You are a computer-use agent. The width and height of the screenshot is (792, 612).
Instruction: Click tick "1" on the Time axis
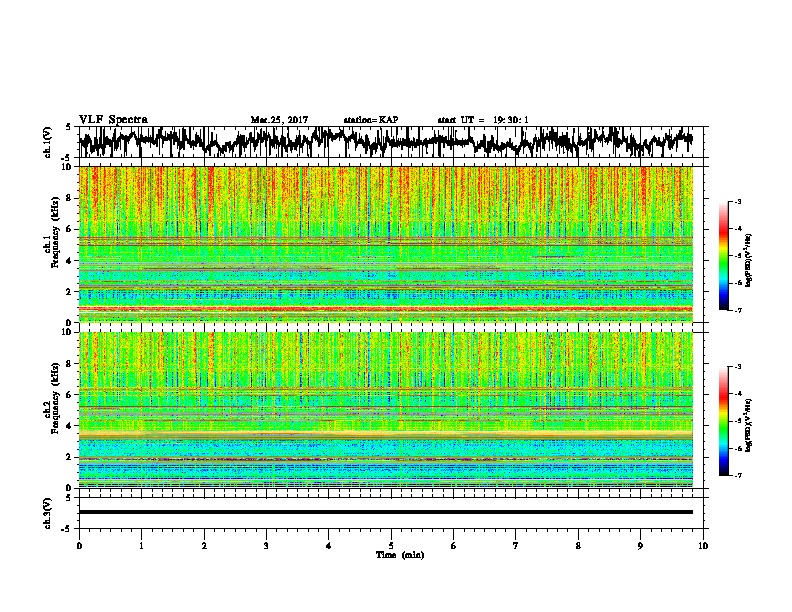tap(141, 546)
